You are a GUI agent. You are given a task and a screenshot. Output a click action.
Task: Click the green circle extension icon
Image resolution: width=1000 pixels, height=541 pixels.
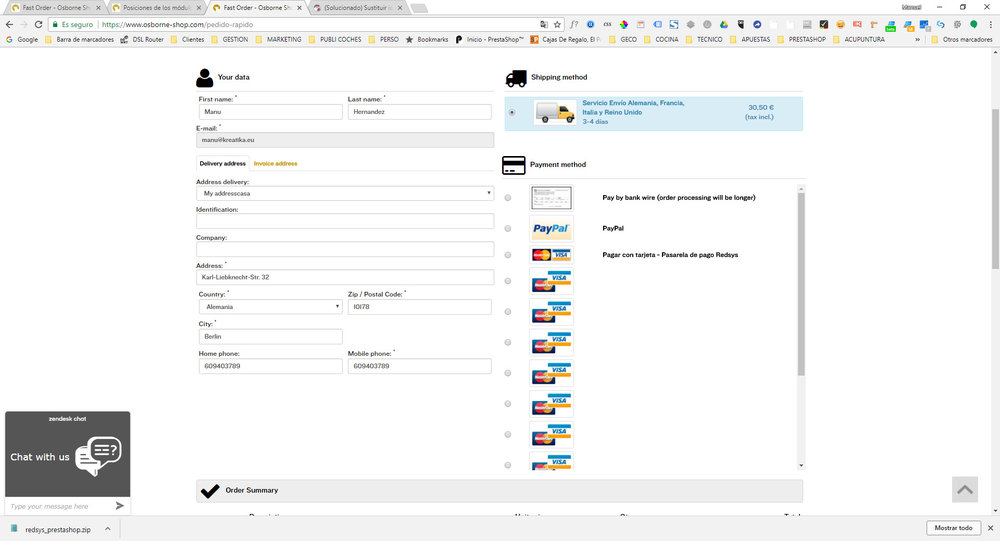click(x=974, y=24)
